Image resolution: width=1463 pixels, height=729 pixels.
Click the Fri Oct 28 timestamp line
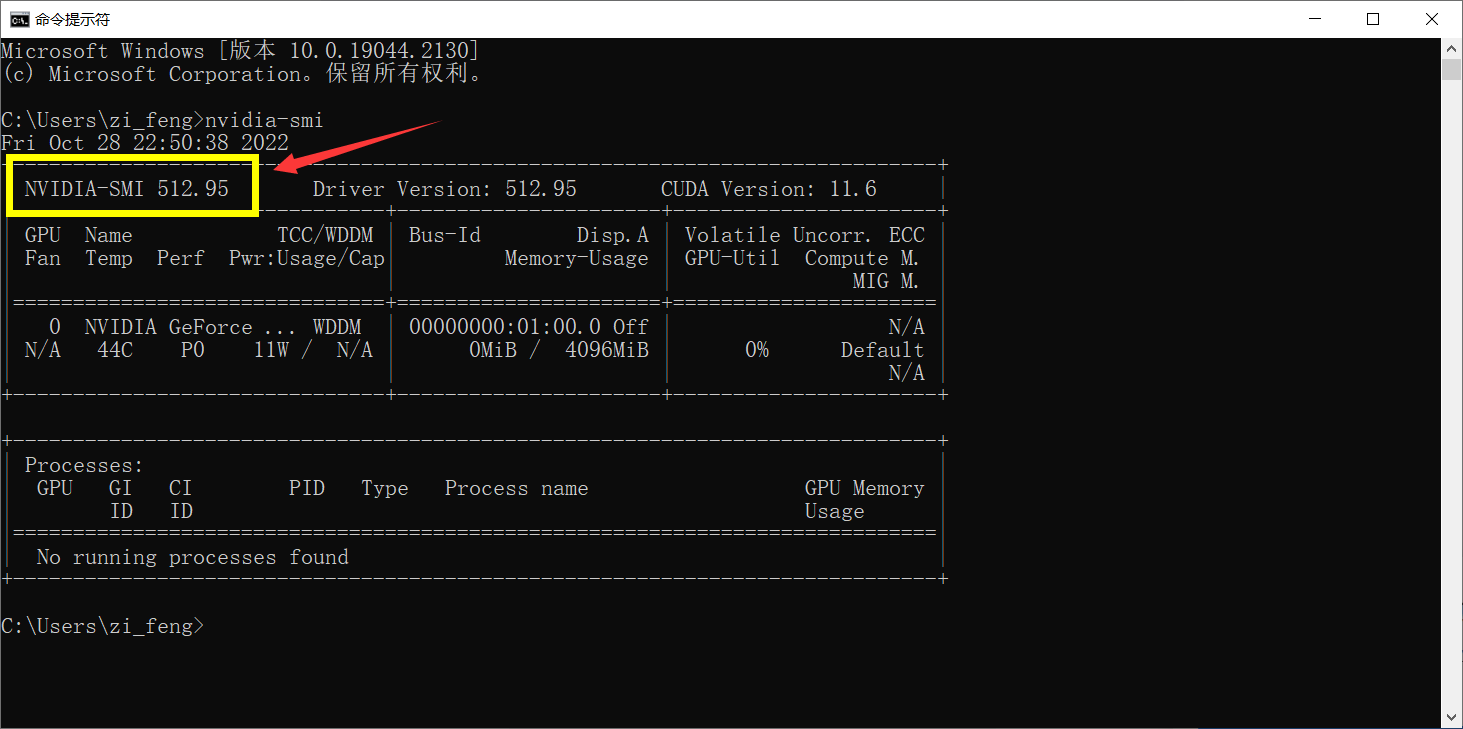click(145, 143)
